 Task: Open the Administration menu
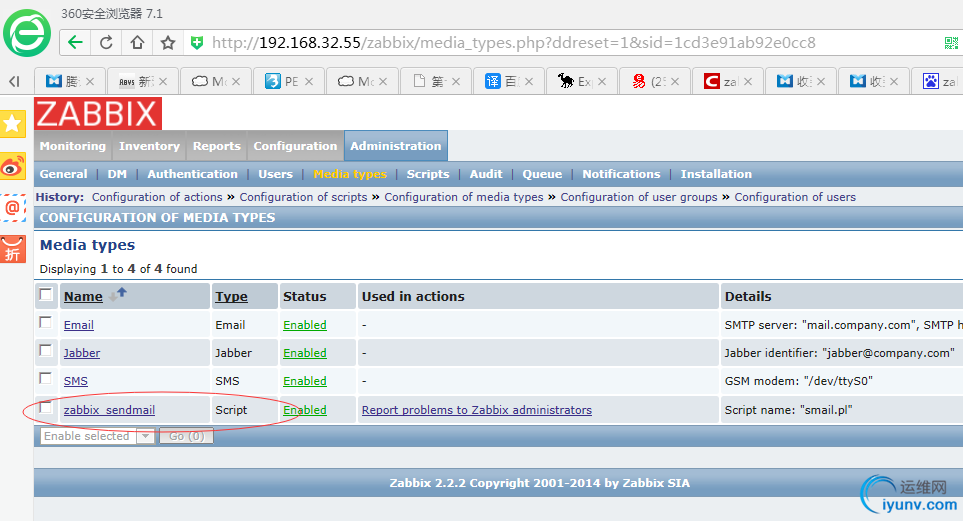pos(396,146)
